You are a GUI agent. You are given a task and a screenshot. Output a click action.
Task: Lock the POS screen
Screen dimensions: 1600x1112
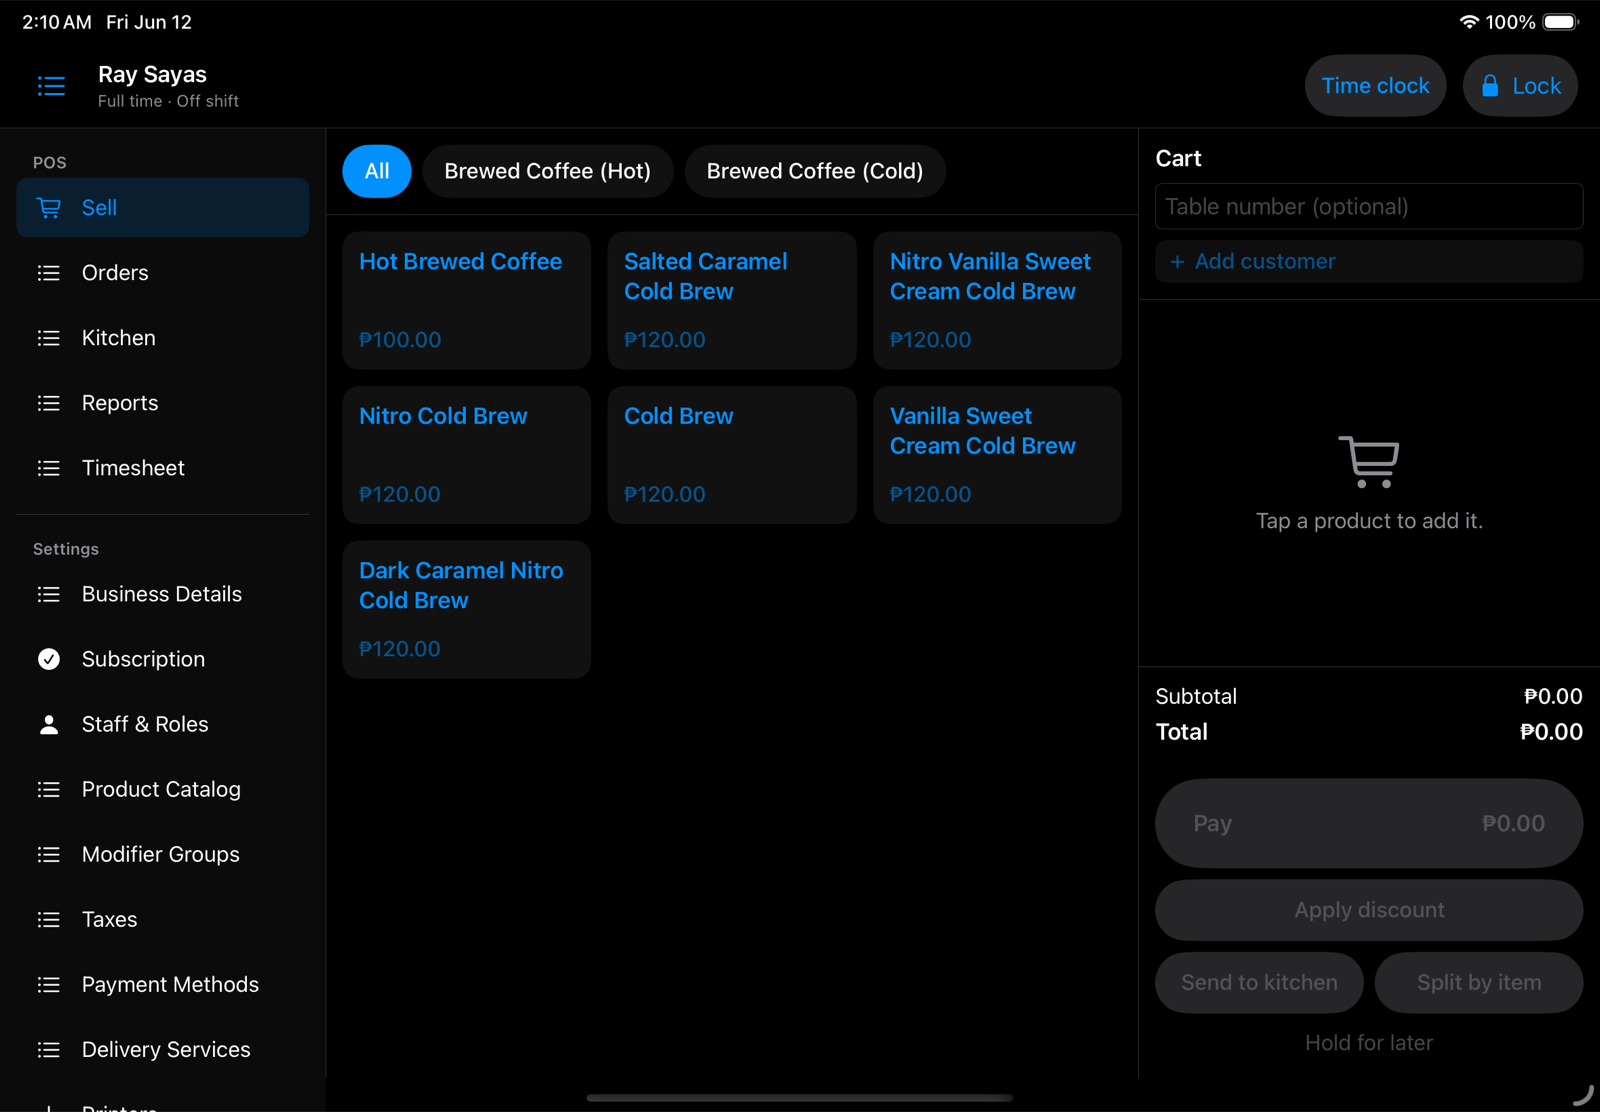(x=1520, y=86)
